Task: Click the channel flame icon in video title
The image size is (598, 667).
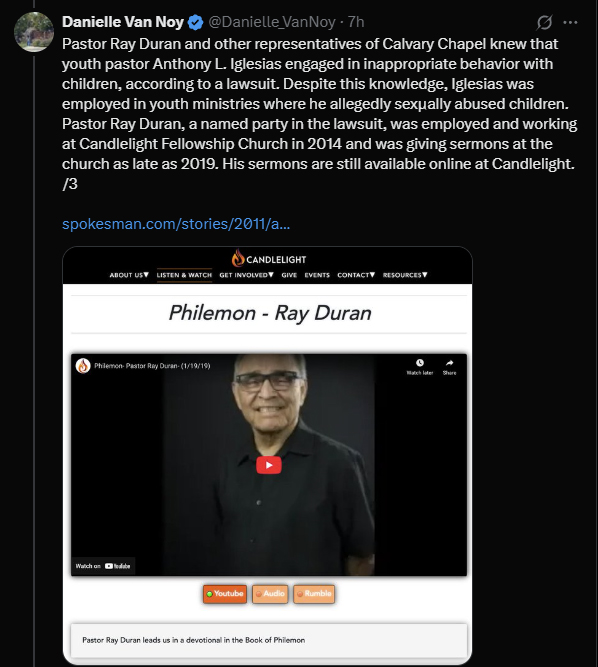Action: [x=83, y=366]
